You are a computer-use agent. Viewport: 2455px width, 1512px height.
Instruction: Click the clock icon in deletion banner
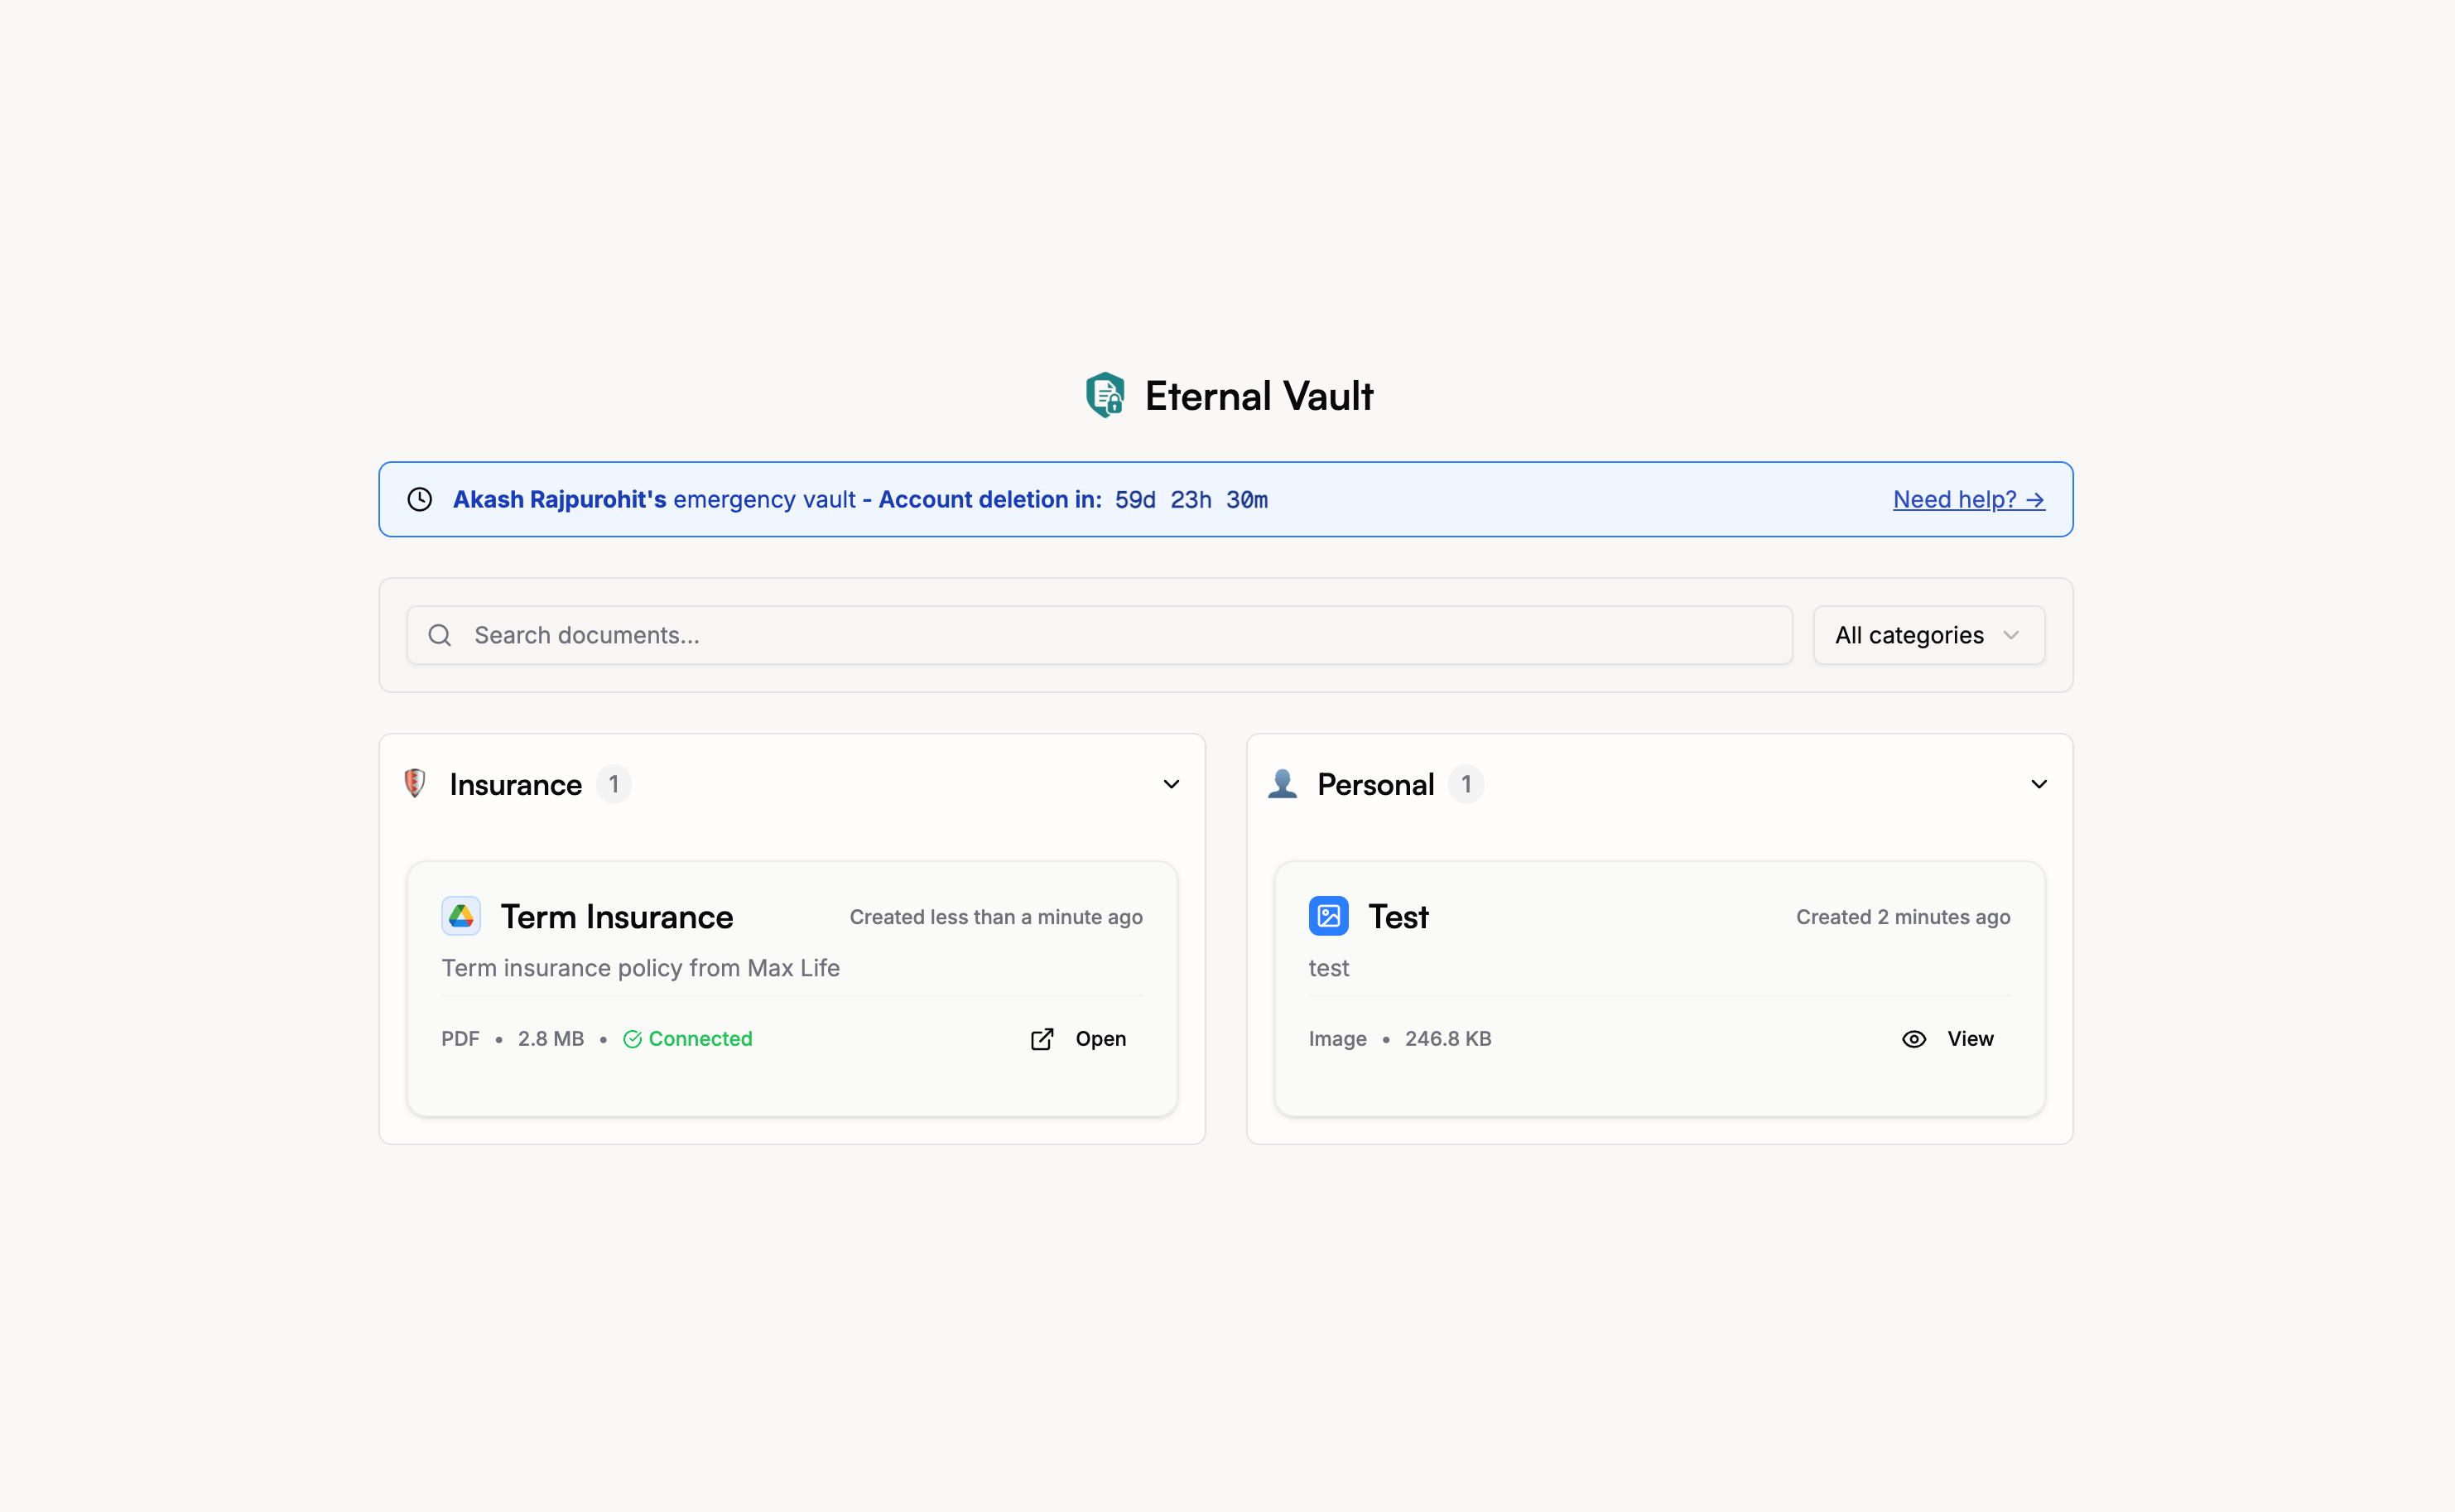420,499
